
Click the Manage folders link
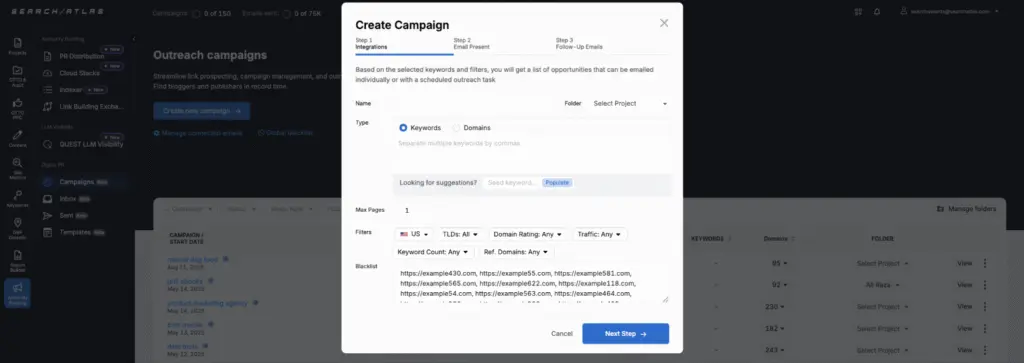[x=967, y=209]
